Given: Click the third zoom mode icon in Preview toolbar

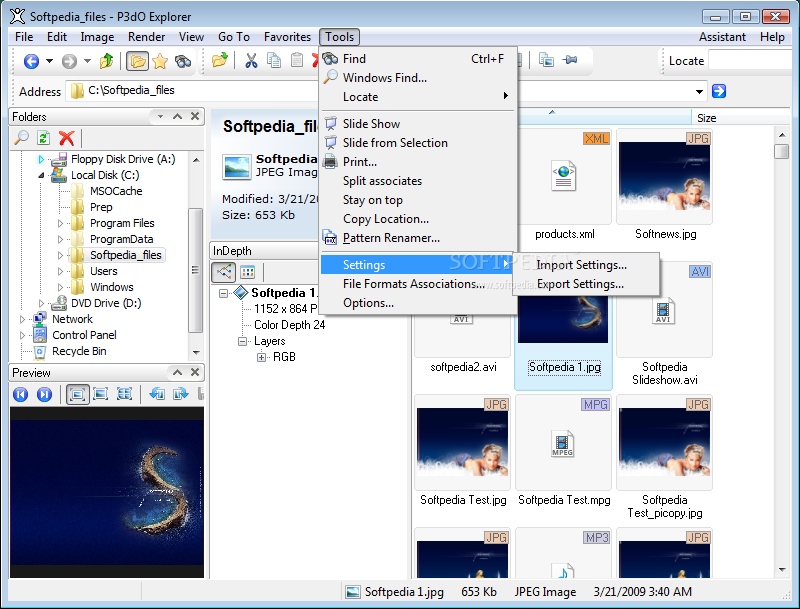Looking at the screenshot, I should point(124,394).
